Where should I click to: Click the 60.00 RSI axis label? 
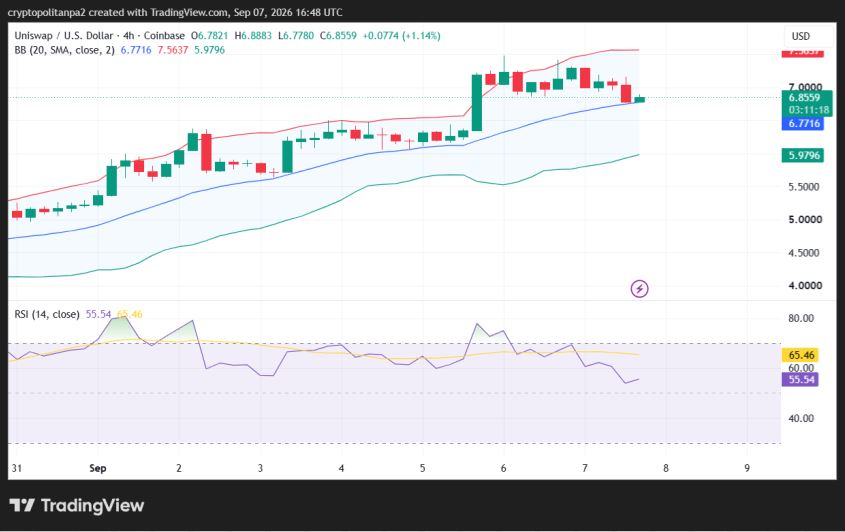click(x=801, y=368)
